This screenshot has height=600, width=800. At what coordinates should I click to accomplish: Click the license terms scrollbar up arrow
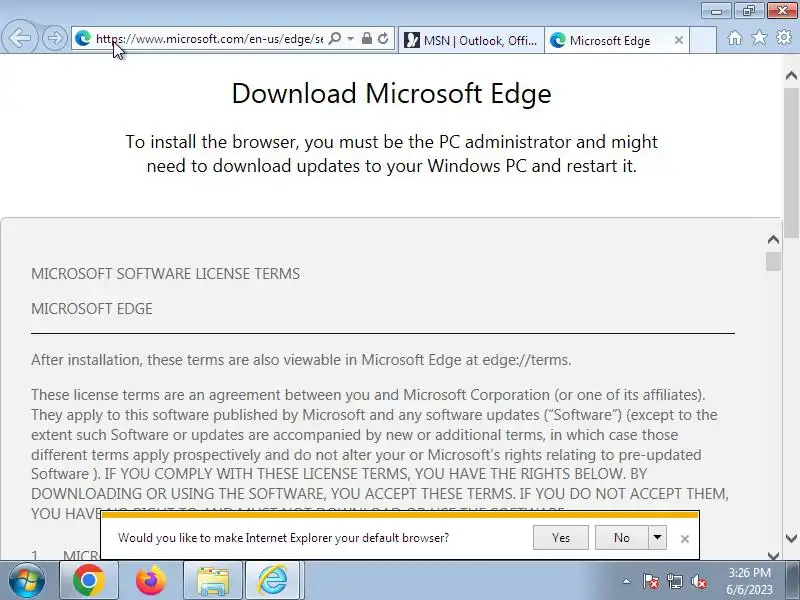pyautogui.click(x=773, y=239)
